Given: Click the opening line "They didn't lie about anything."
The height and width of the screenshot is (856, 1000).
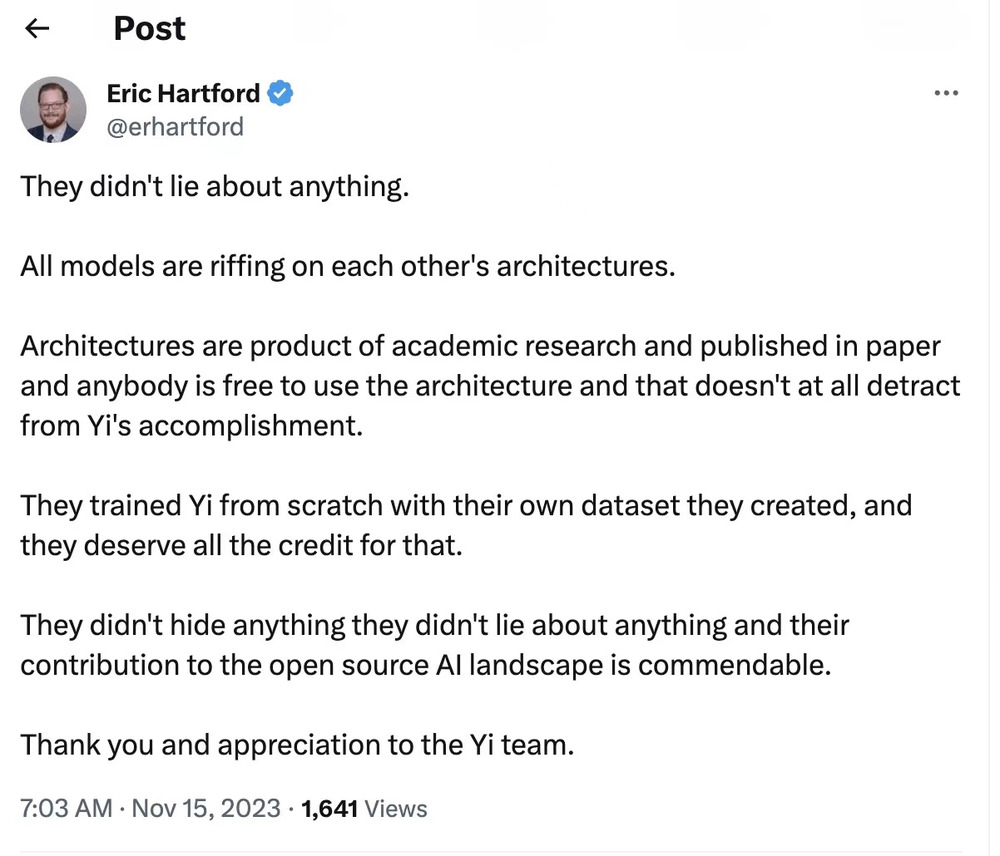Looking at the screenshot, I should pos(215,187).
